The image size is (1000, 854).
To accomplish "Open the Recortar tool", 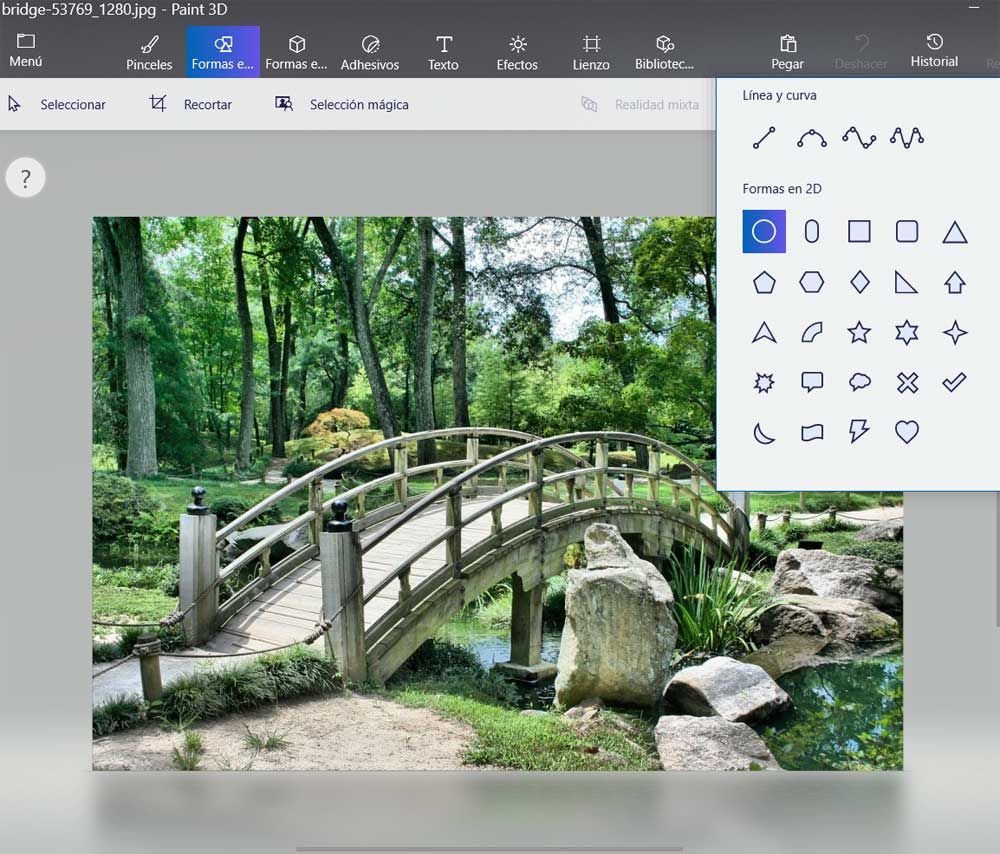I will tap(191, 104).
